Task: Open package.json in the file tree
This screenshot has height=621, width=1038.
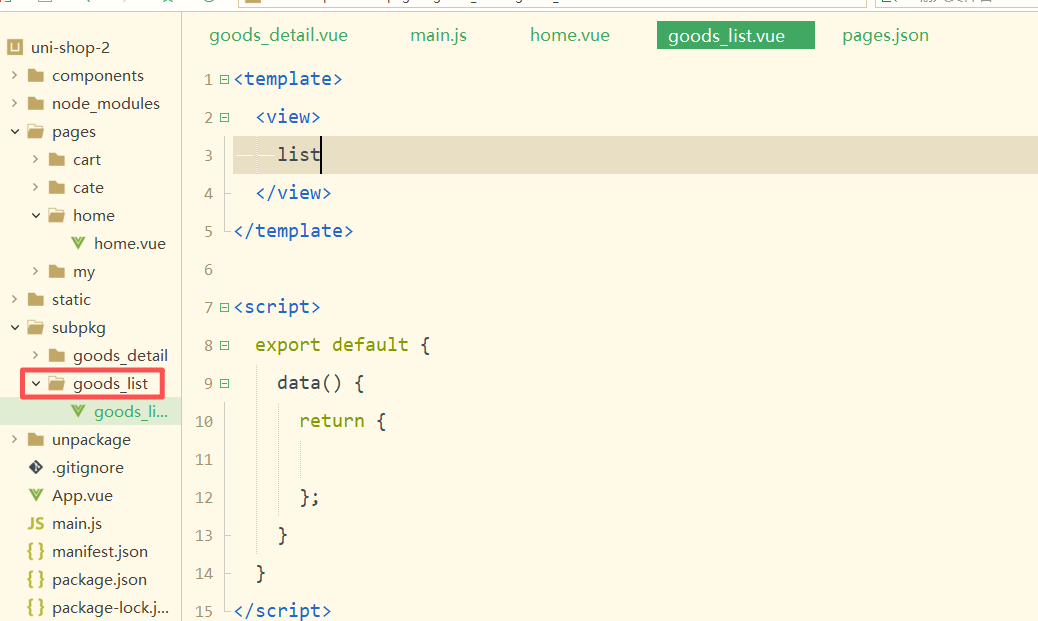Action: tap(99, 580)
